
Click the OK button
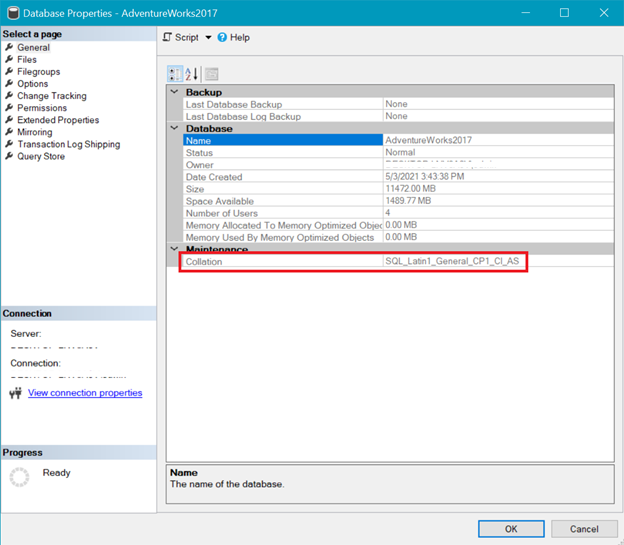[x=511, y=529]
